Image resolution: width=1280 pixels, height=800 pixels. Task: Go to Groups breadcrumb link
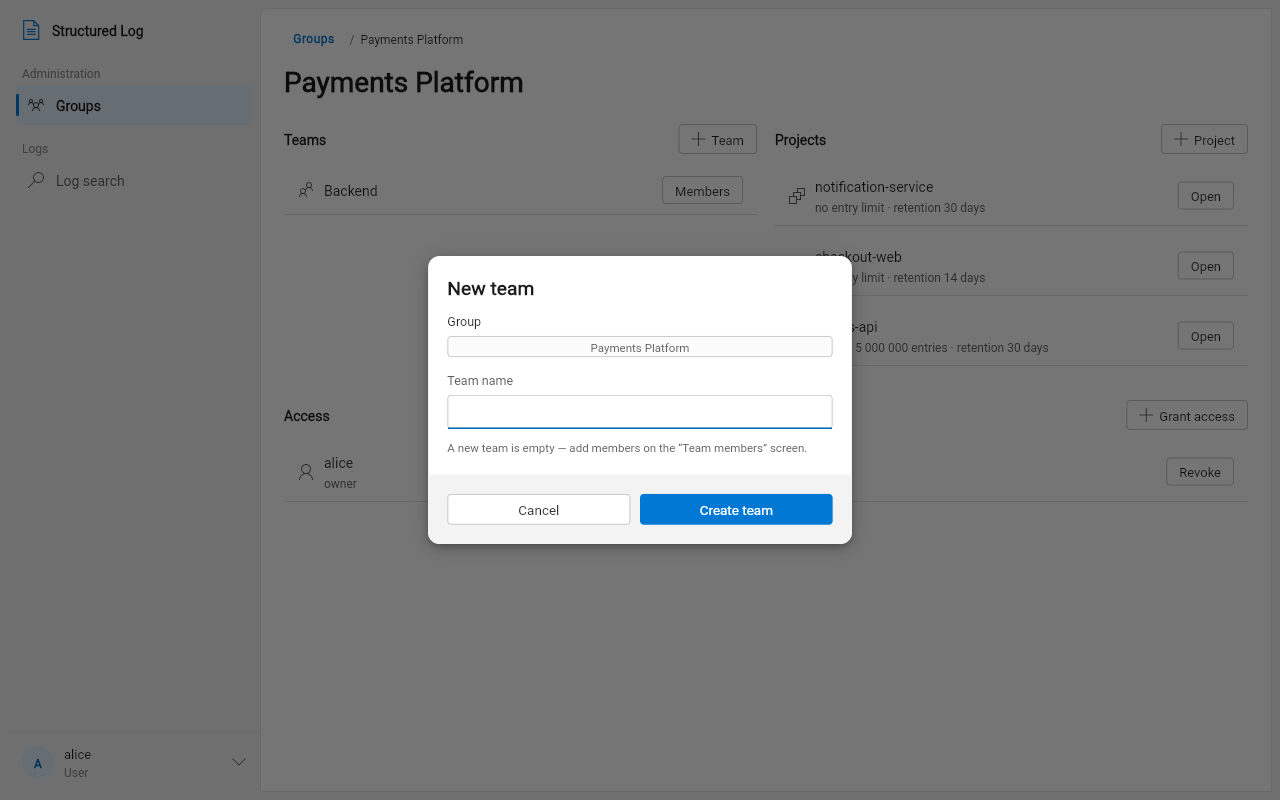pos(313,39)
